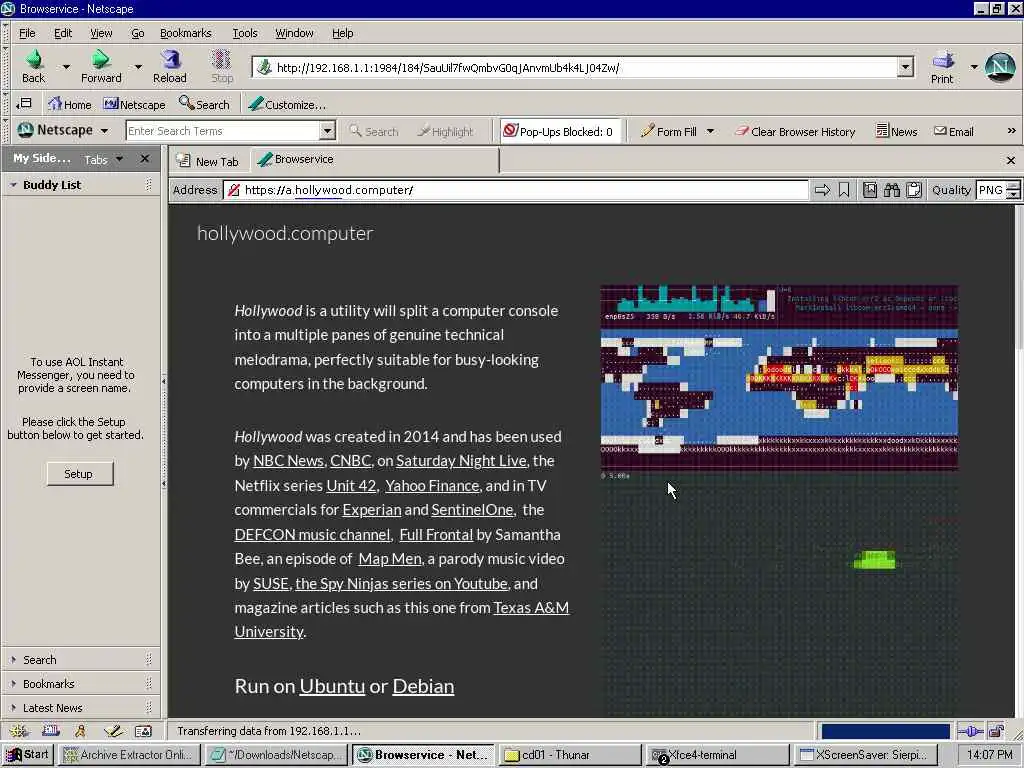
Task: Open the NBC News link
Action: pyautogui.click(x=288, y=461)
